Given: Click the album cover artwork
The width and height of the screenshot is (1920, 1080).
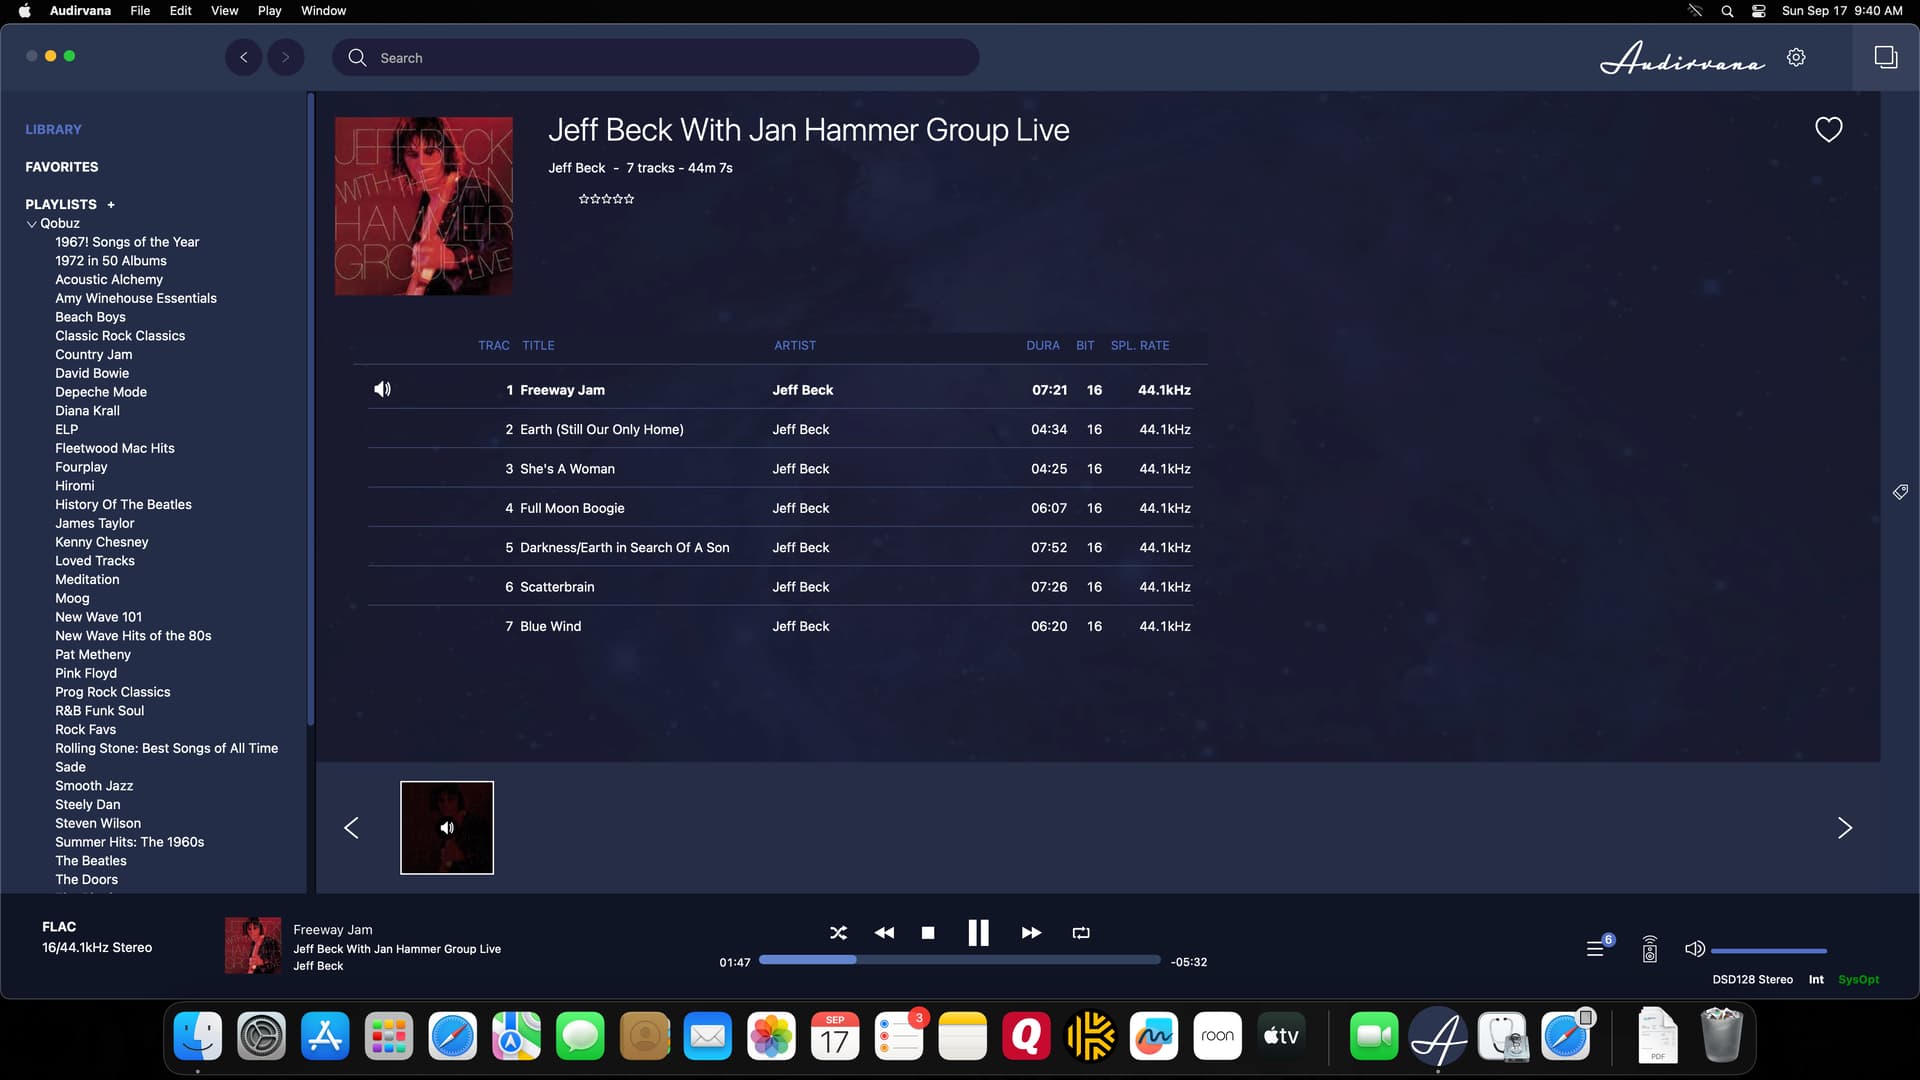Looking at the screenshot, I should [423, 206].
